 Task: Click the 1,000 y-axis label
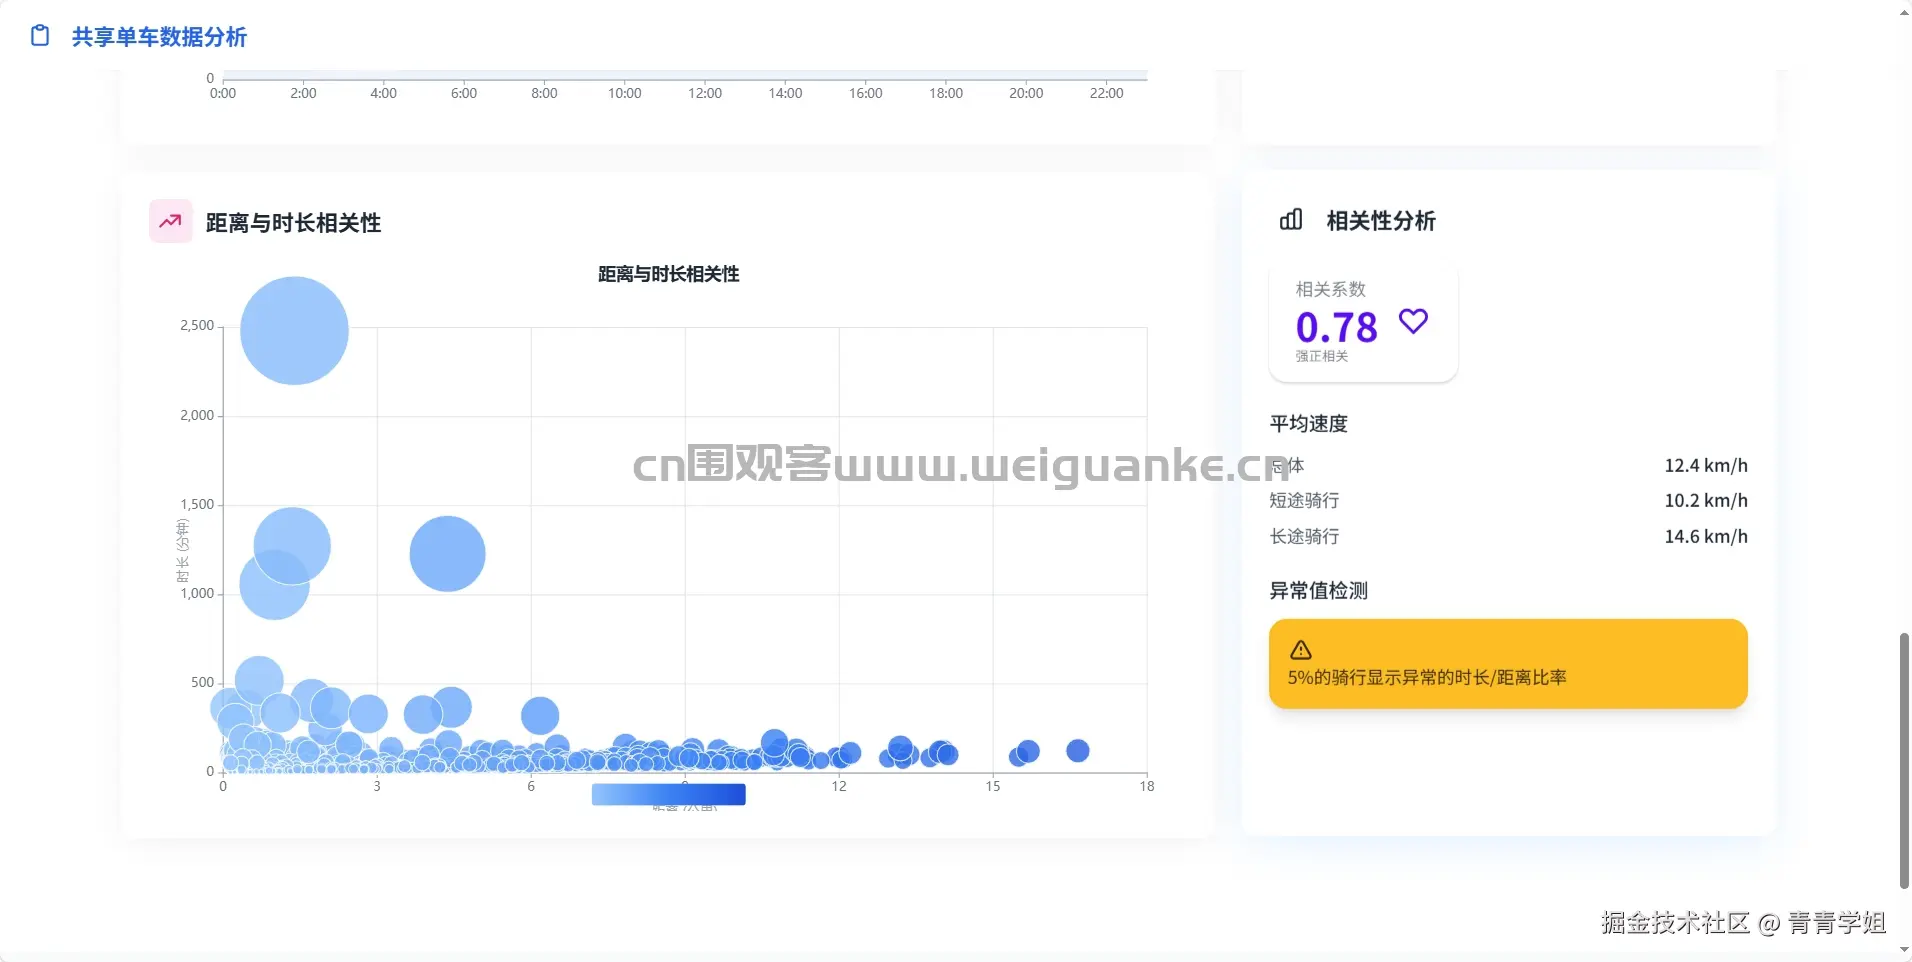[197, 593]
